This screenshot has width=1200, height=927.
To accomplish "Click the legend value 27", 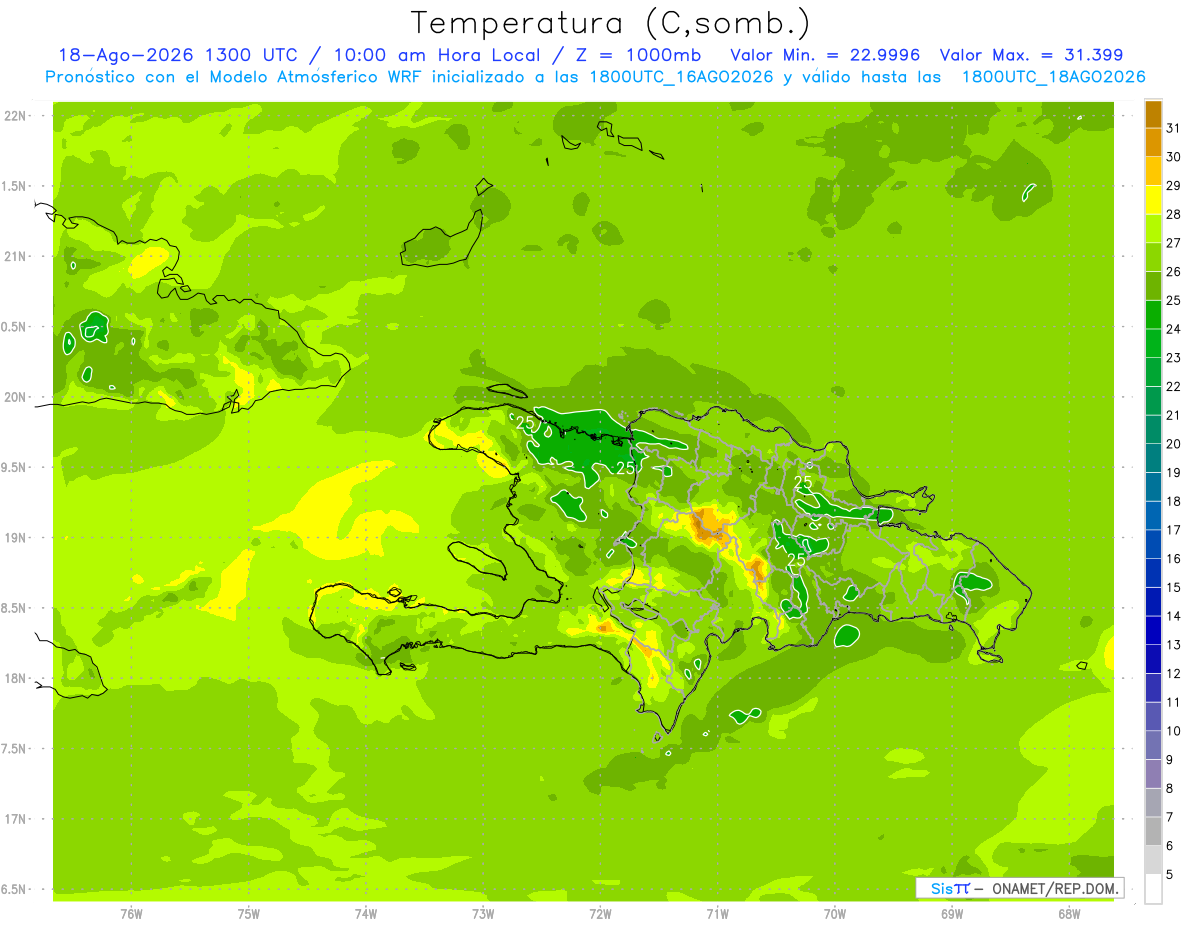I will click(x=1174, y=243).
